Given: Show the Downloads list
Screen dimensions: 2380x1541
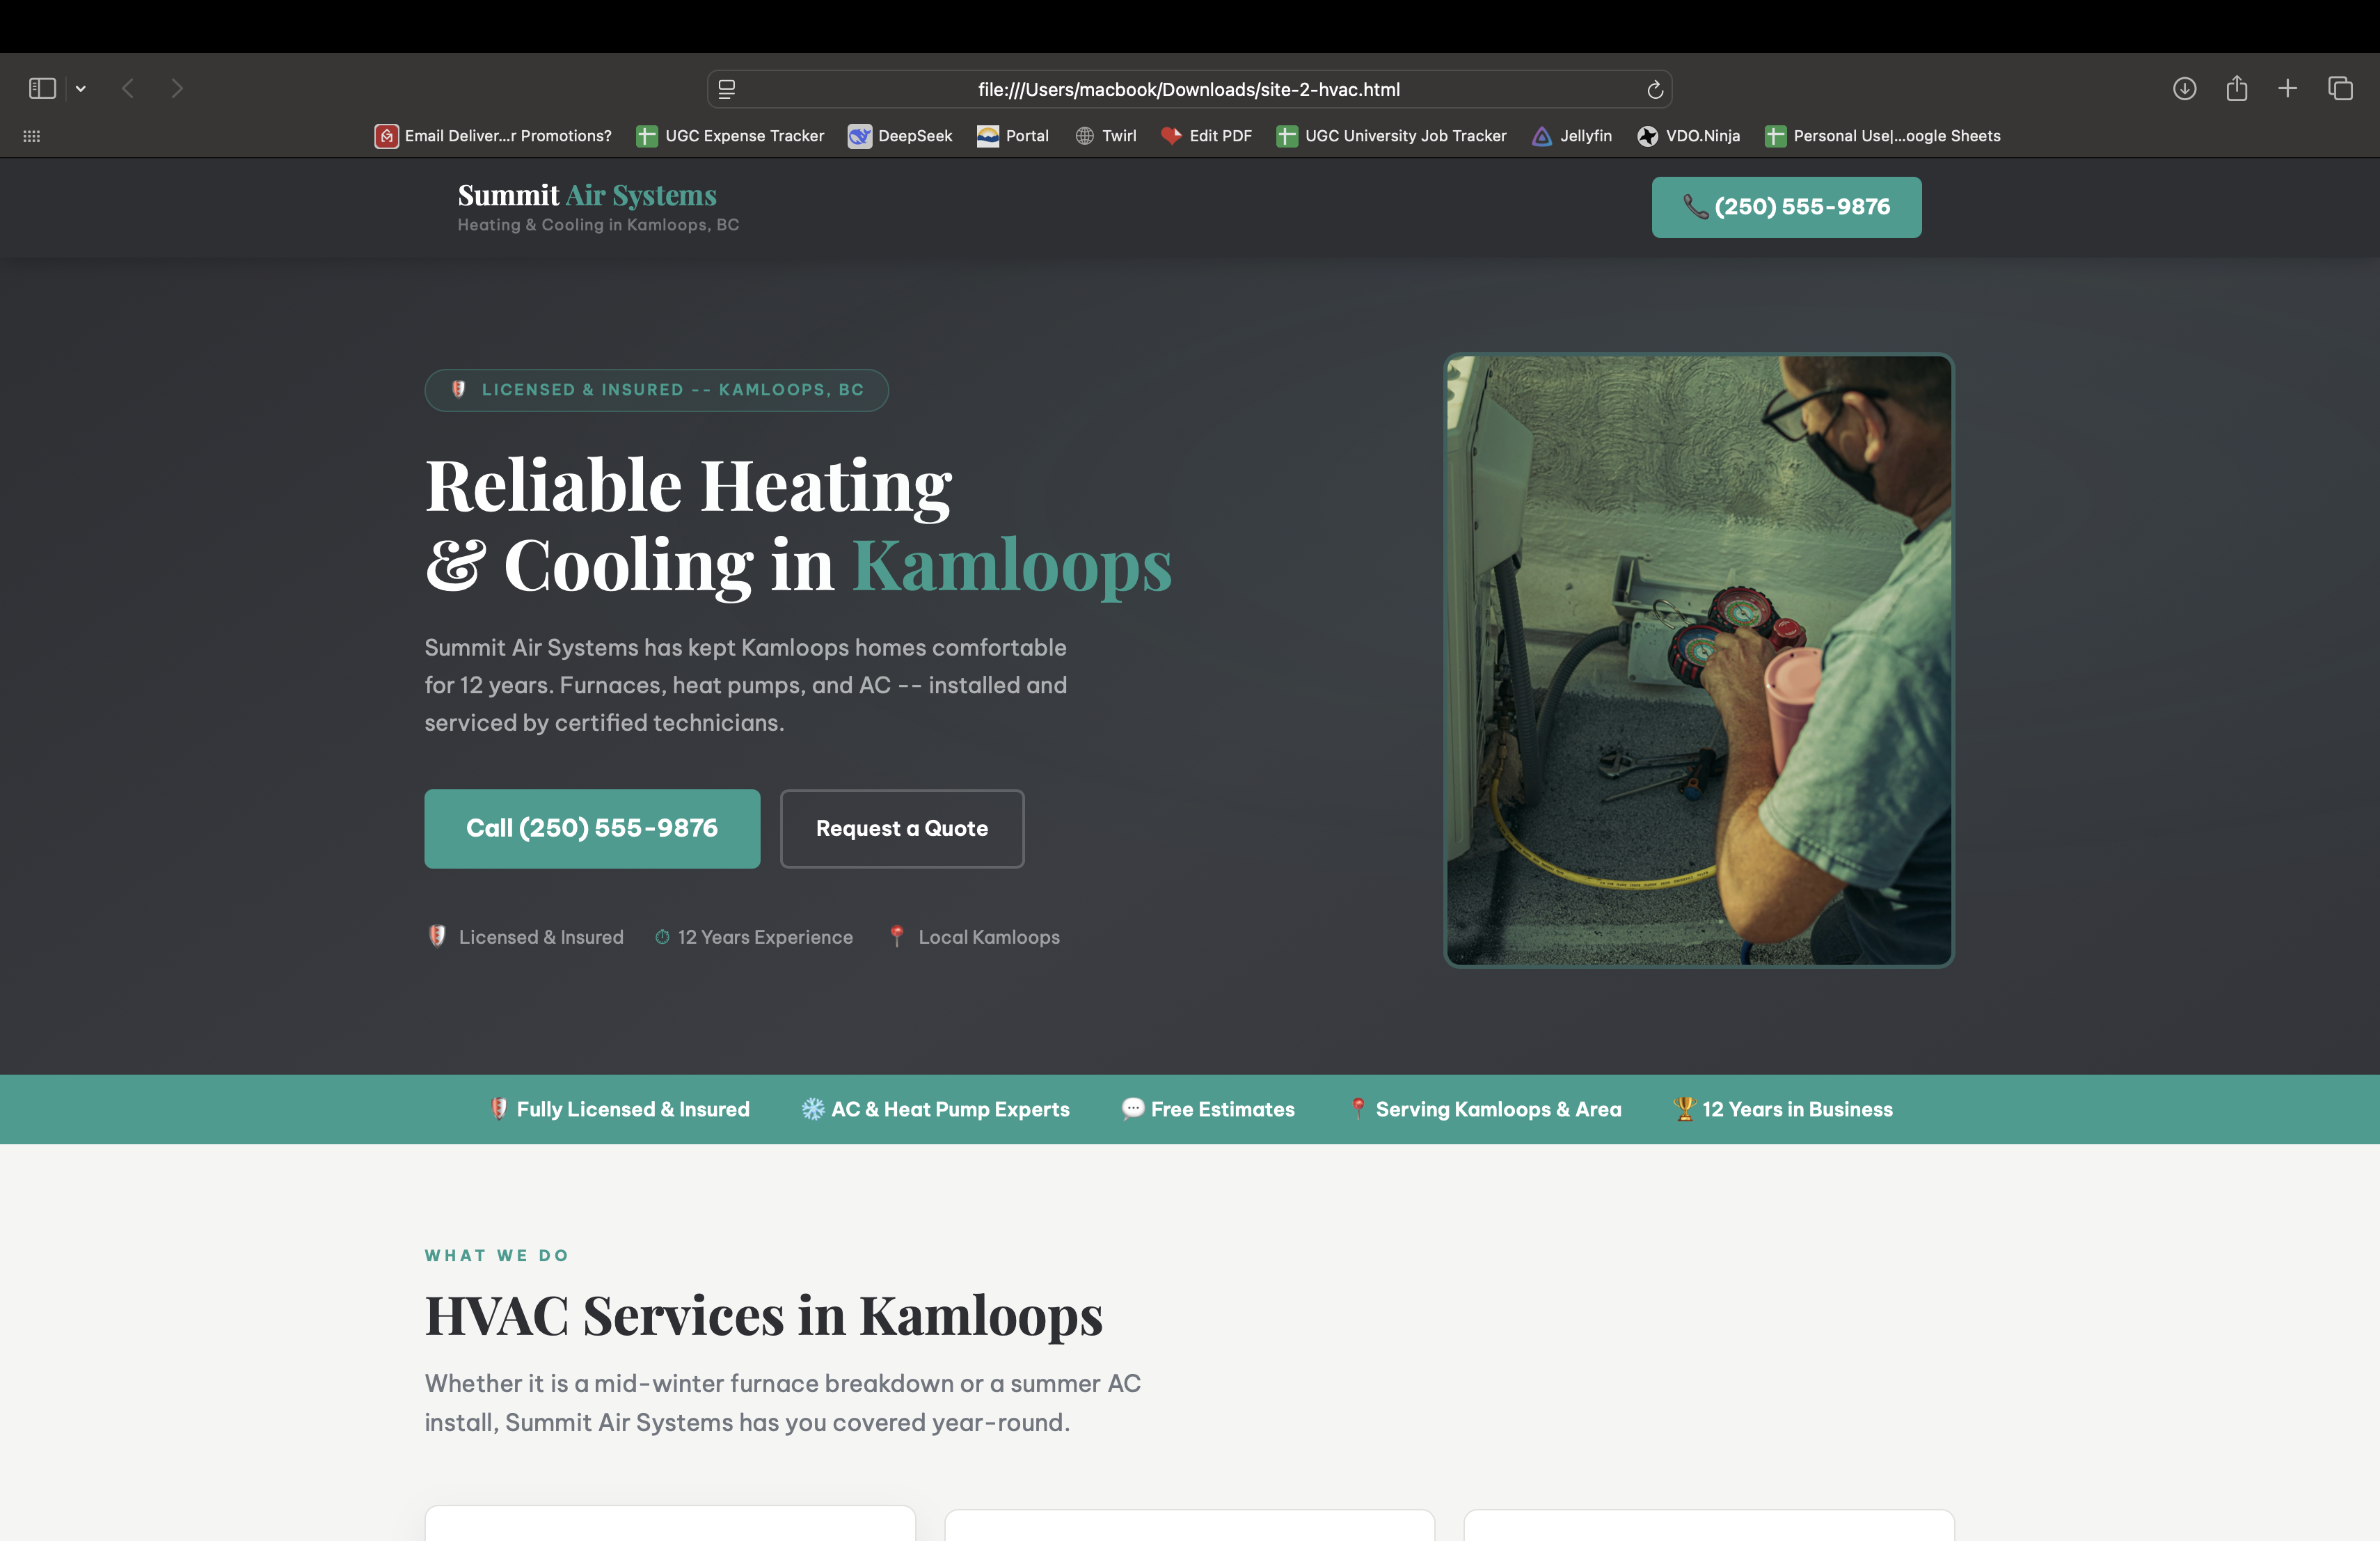Looking at the screenshot, I should (2185, 88).
